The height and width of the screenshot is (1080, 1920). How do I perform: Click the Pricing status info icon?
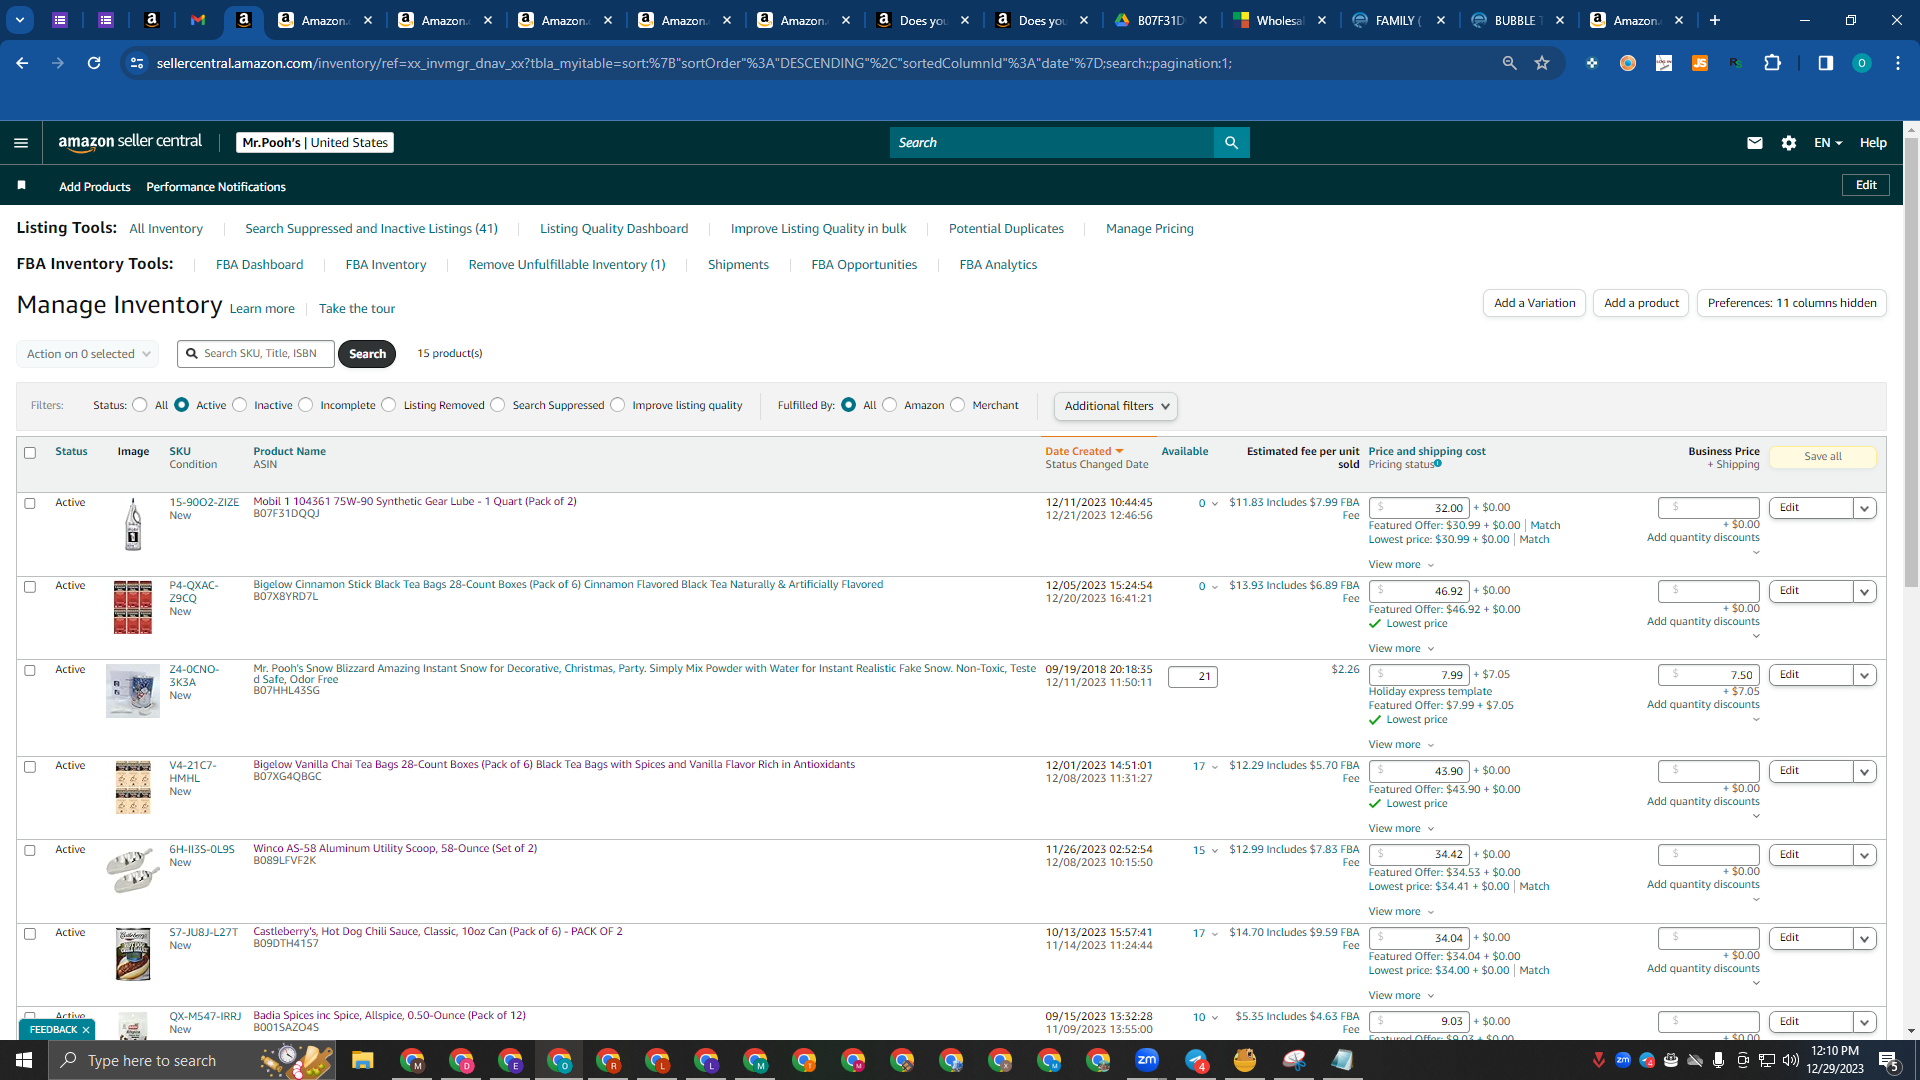pyautogui.click(x=1438, y=463)
